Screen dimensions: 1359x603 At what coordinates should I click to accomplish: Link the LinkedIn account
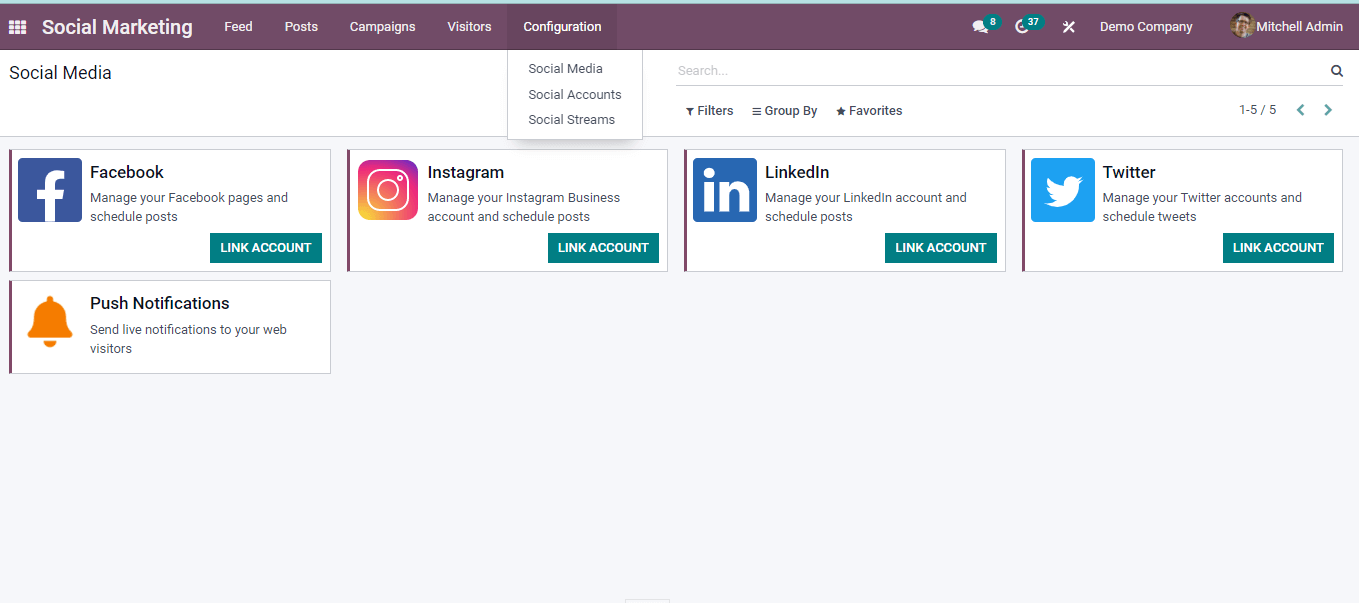940,247
